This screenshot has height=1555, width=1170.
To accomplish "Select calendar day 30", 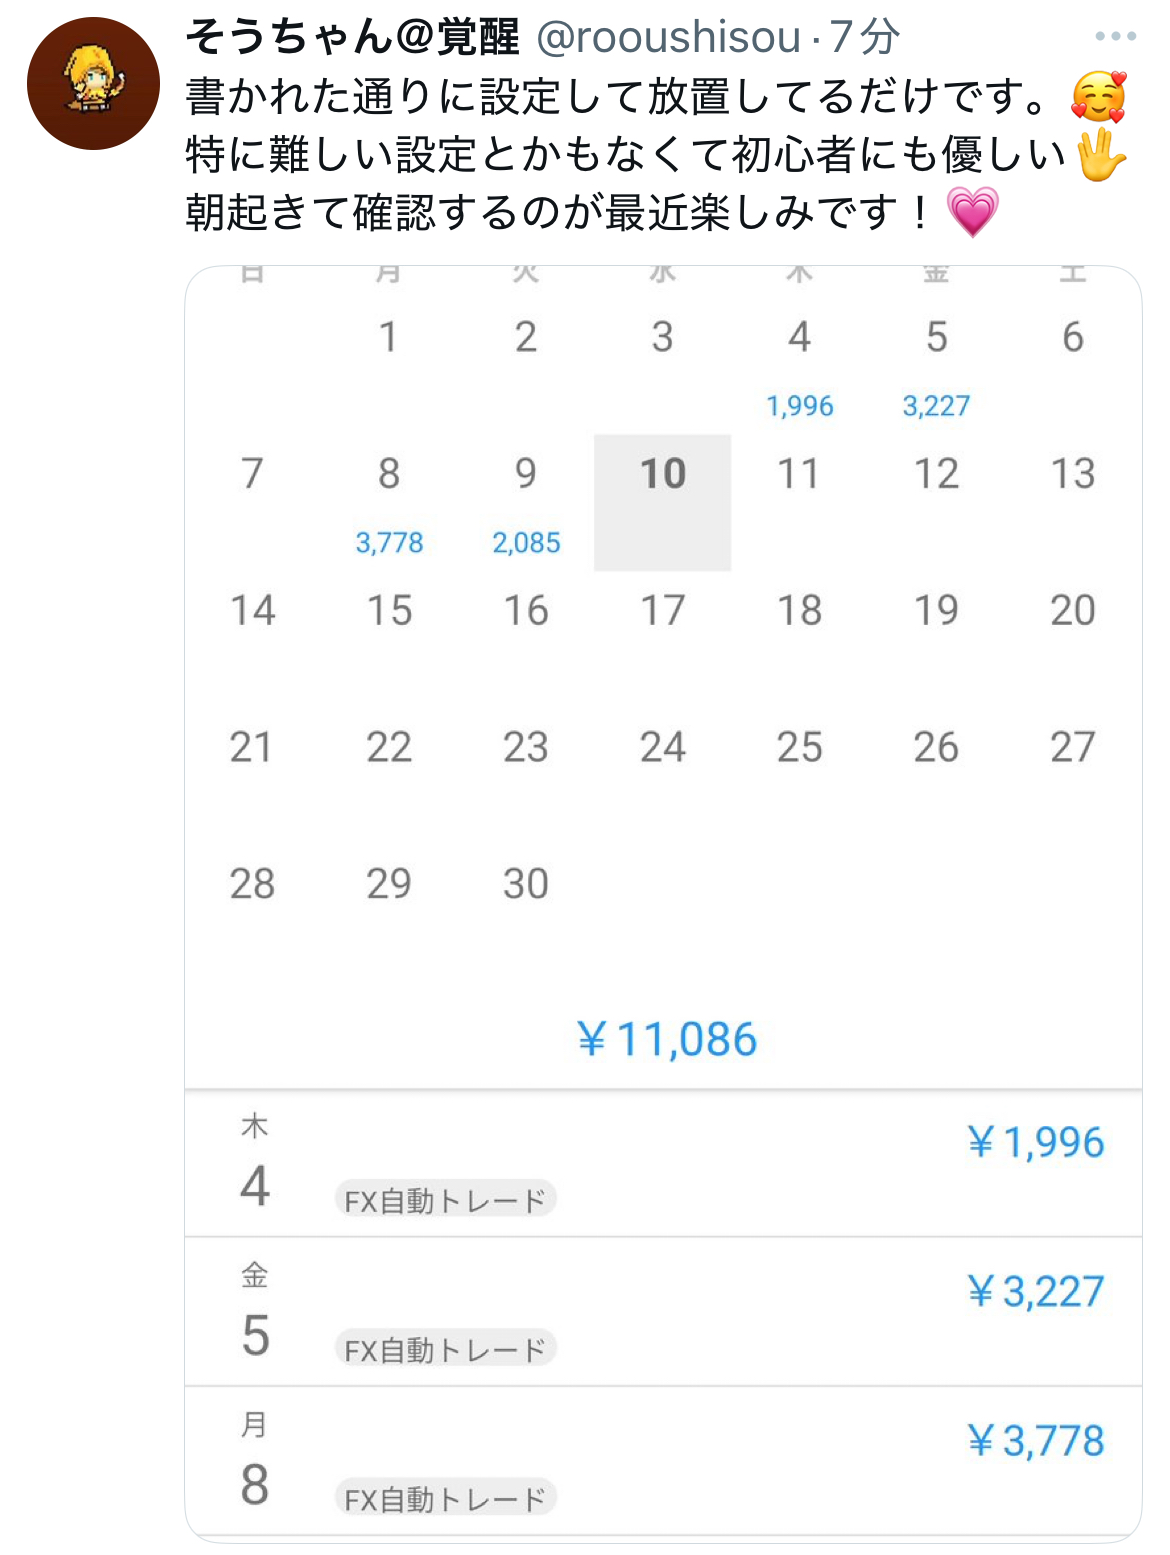I will tap(526, 884).
